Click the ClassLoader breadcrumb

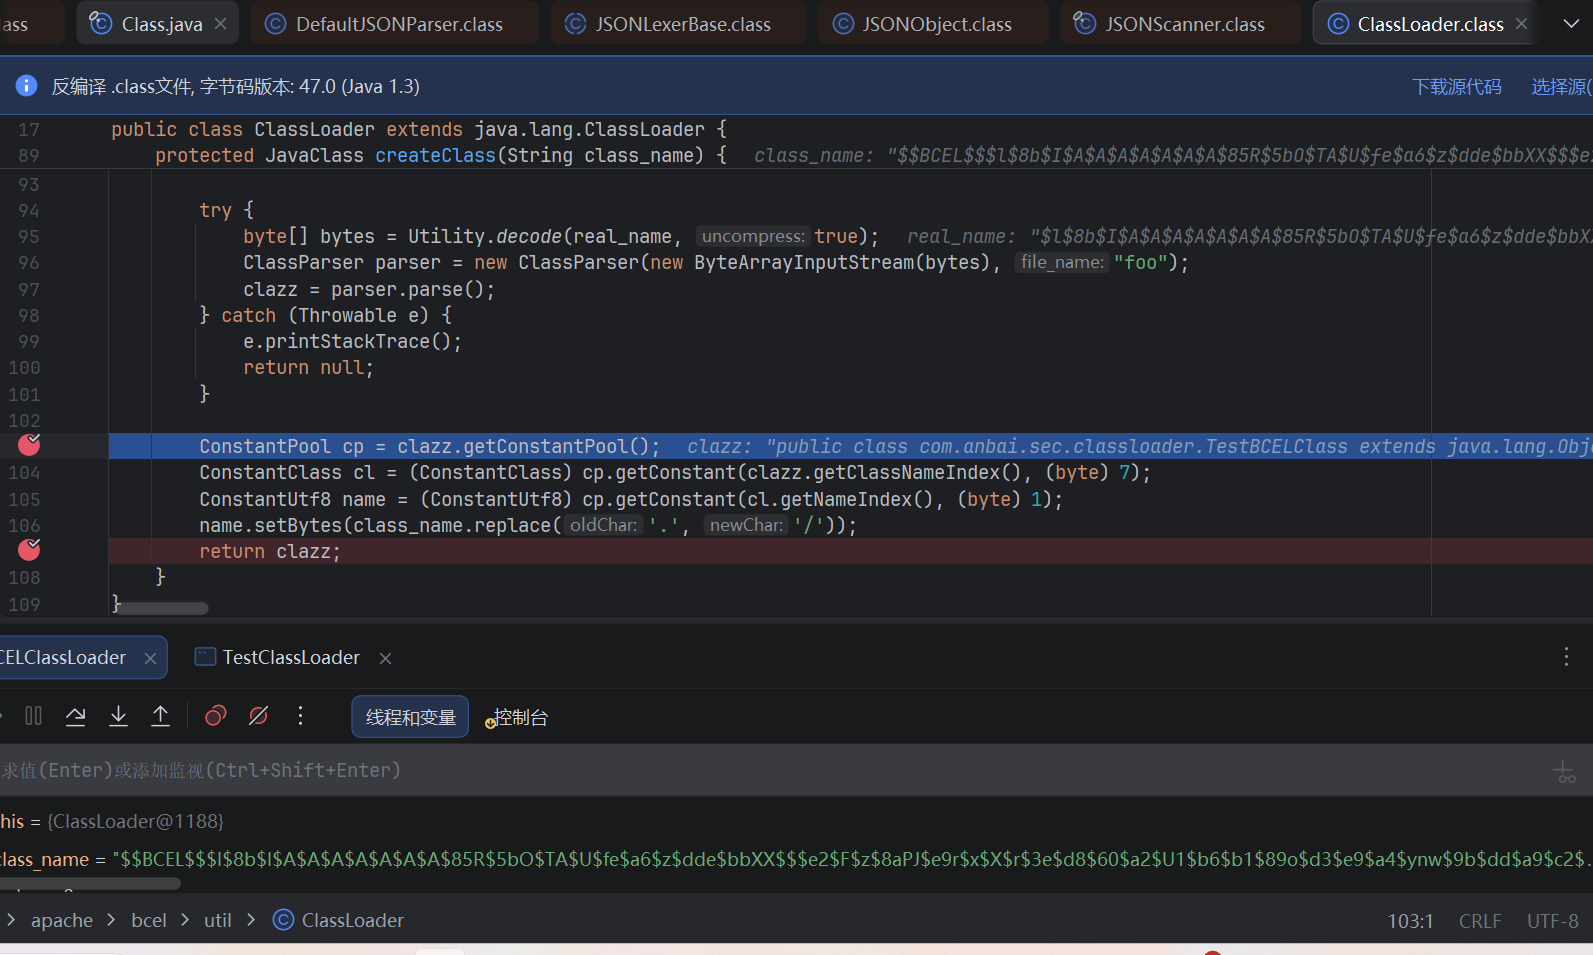[339, 920]
